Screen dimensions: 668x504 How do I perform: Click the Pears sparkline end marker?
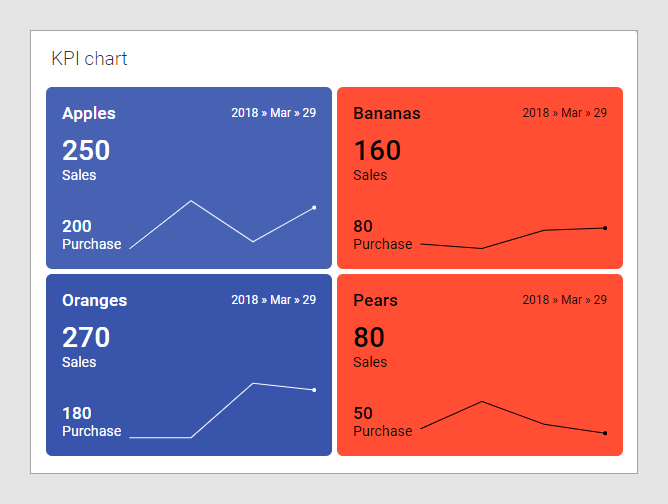[605, 433]
